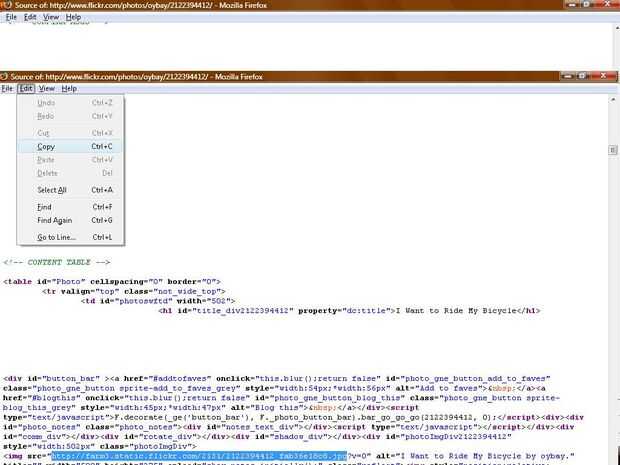
Task: Click the front window vertical scrollbar thumb
Action: (613, 150)
